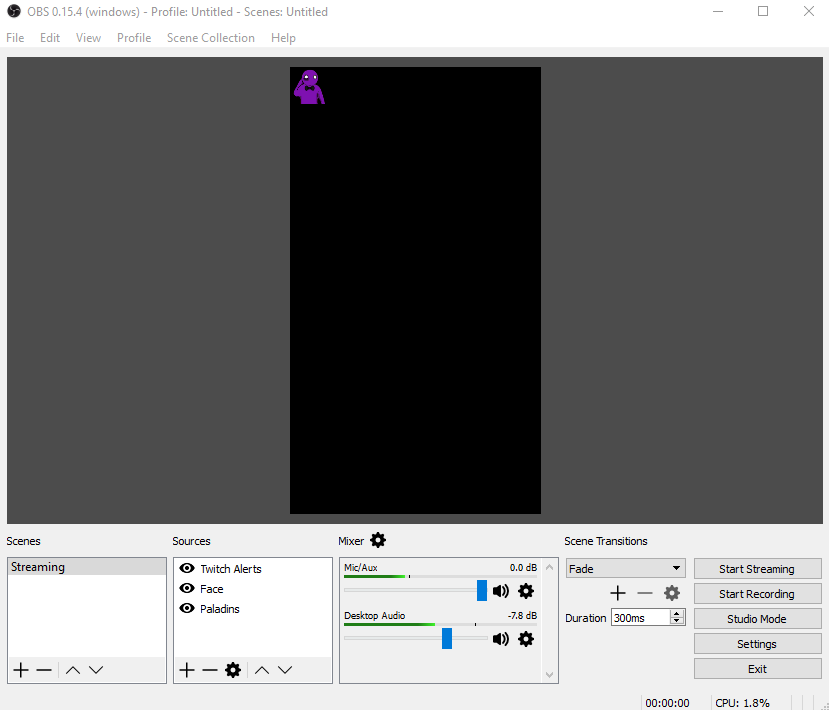This screenshot has width=829, height=710.
Task: Click the 00:00:00 timer in status bar
Action: coord(667,703)
